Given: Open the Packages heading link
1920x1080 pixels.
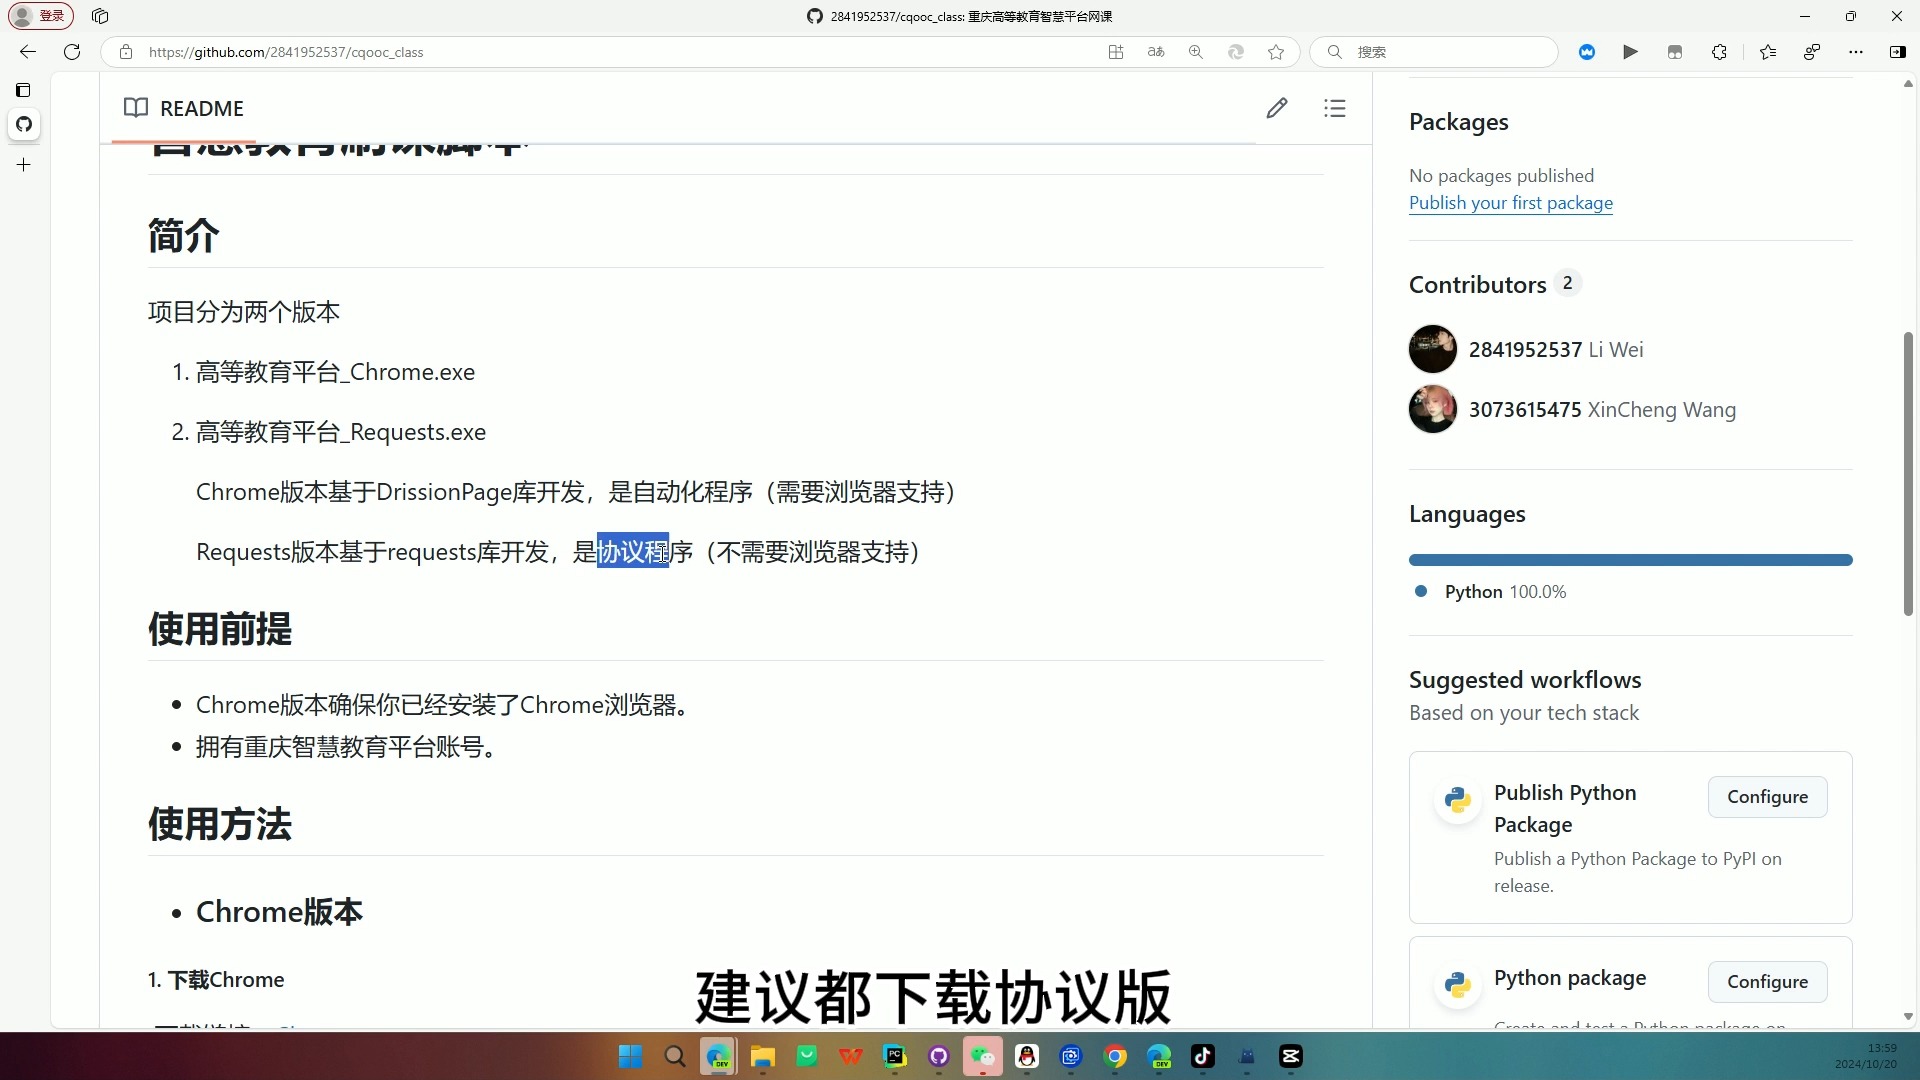Looking at the screenshot, I should tap(1459, 122).
